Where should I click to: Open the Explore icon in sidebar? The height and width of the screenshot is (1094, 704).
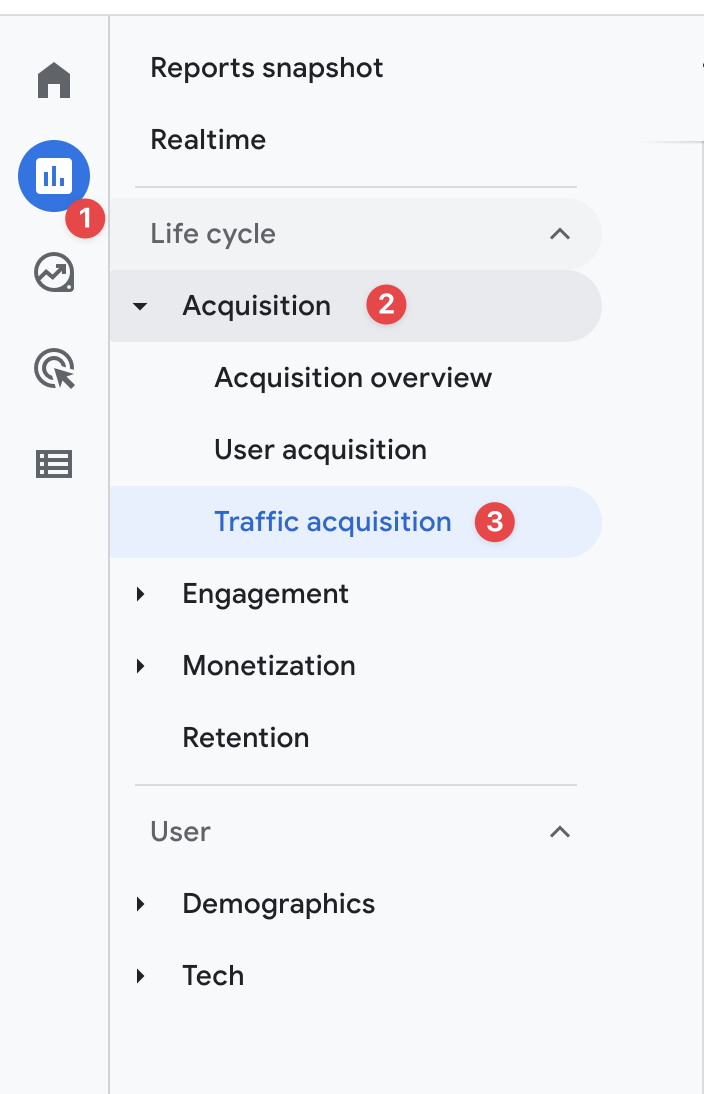[54, 272]
